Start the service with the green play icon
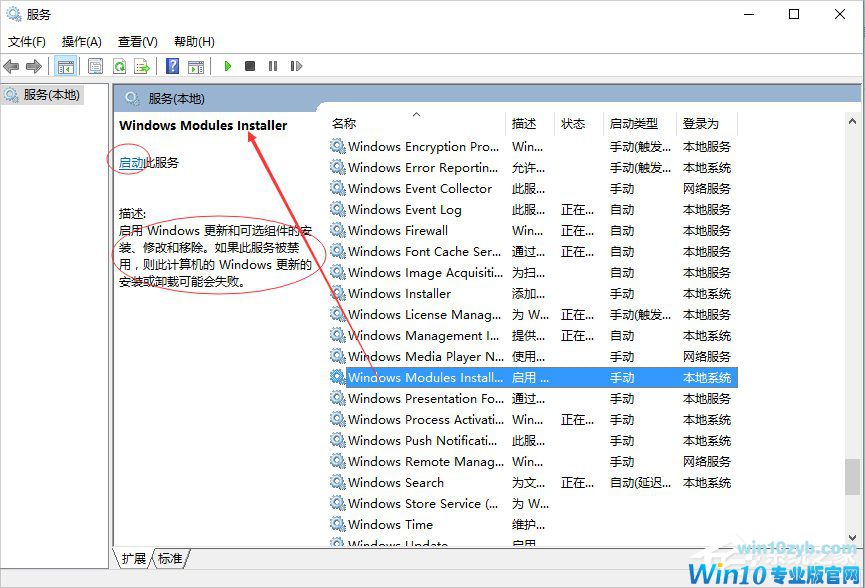Screen dimensions: 865x588 pos(228,66)
